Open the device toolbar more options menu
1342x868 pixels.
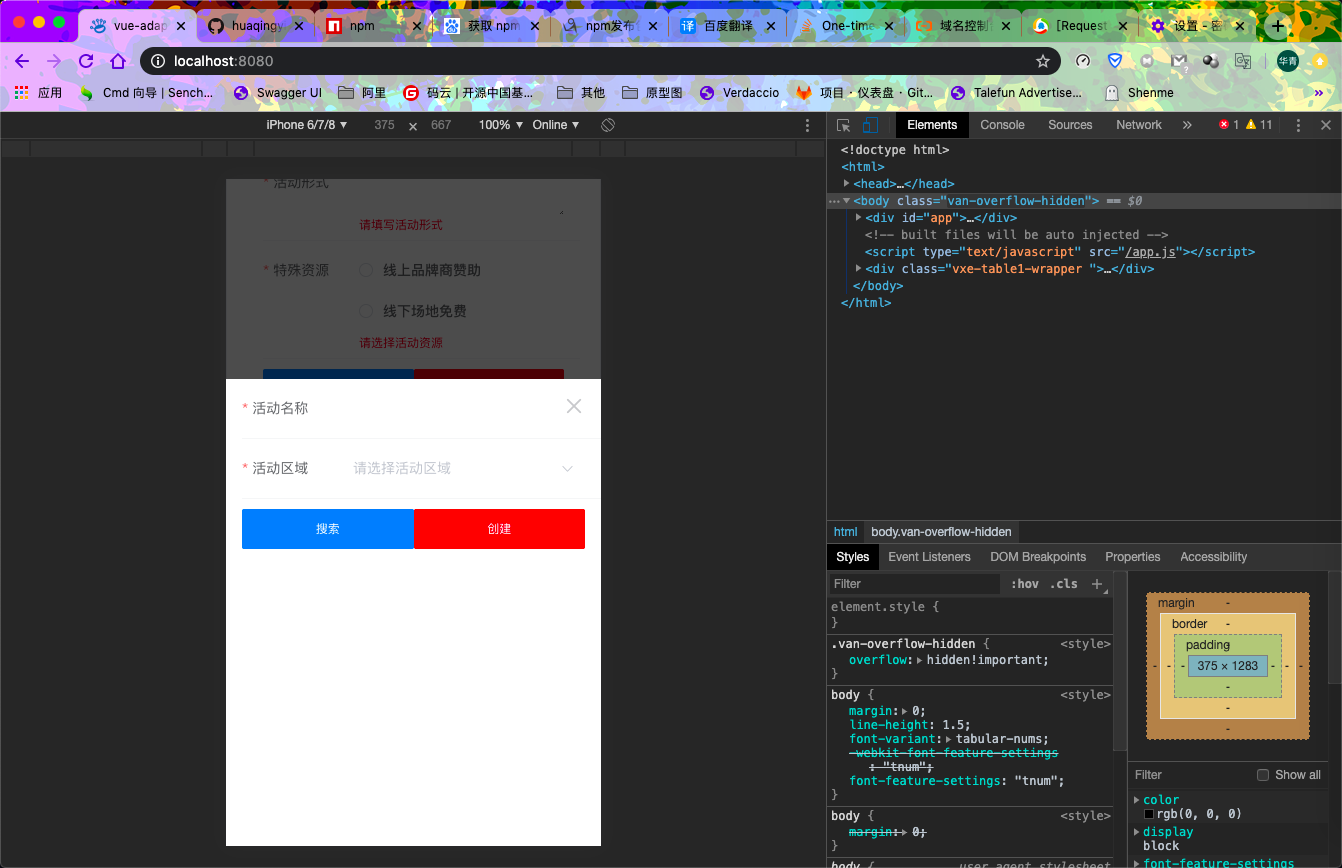808,125
